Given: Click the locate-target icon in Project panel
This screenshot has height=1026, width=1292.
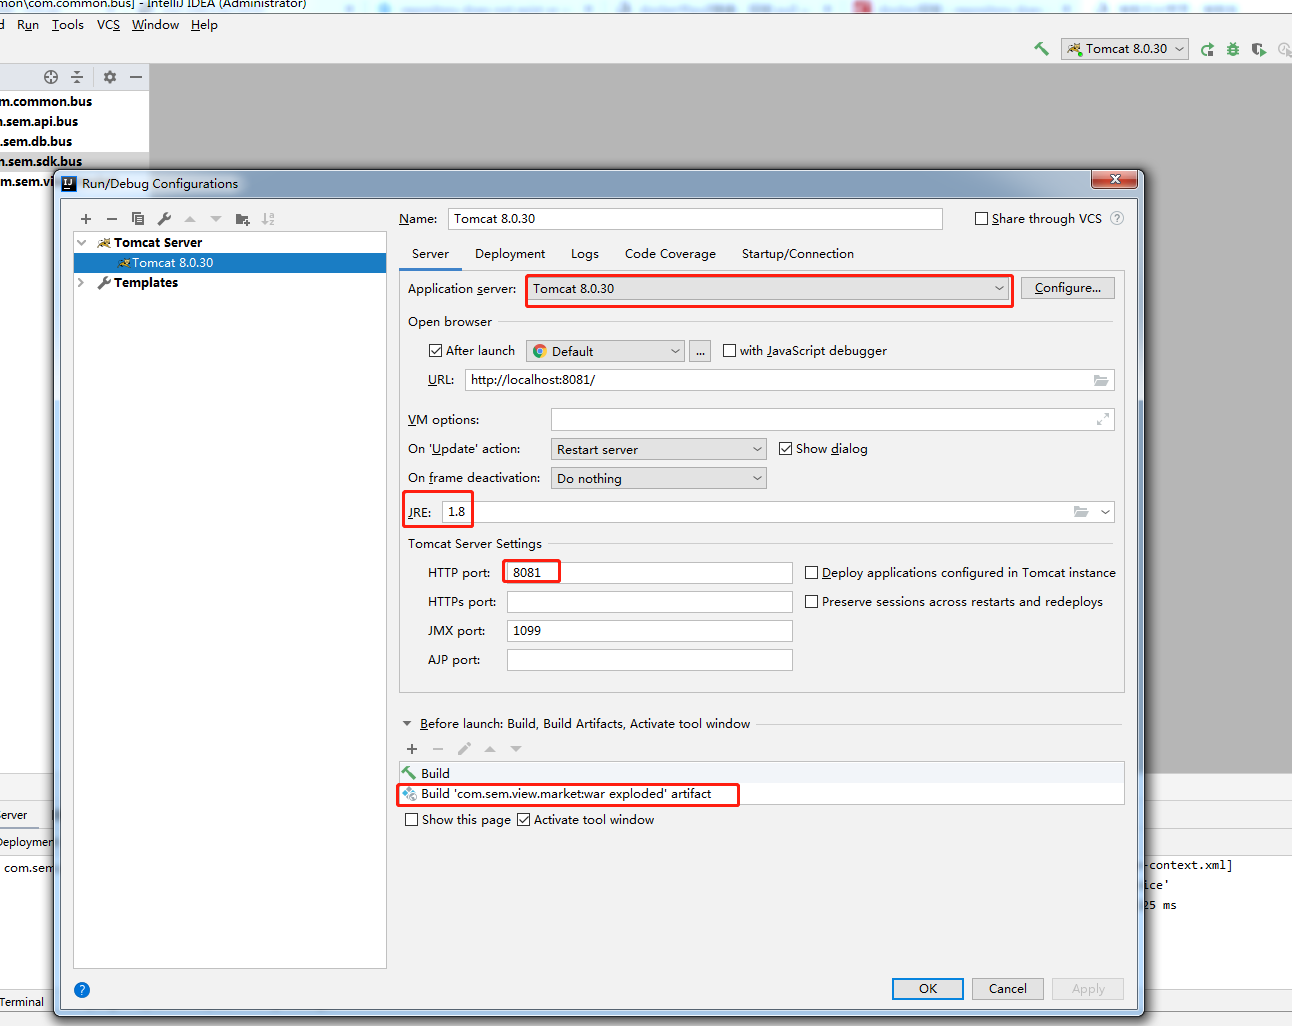Looking at the screenshot, I should point(51,77).
